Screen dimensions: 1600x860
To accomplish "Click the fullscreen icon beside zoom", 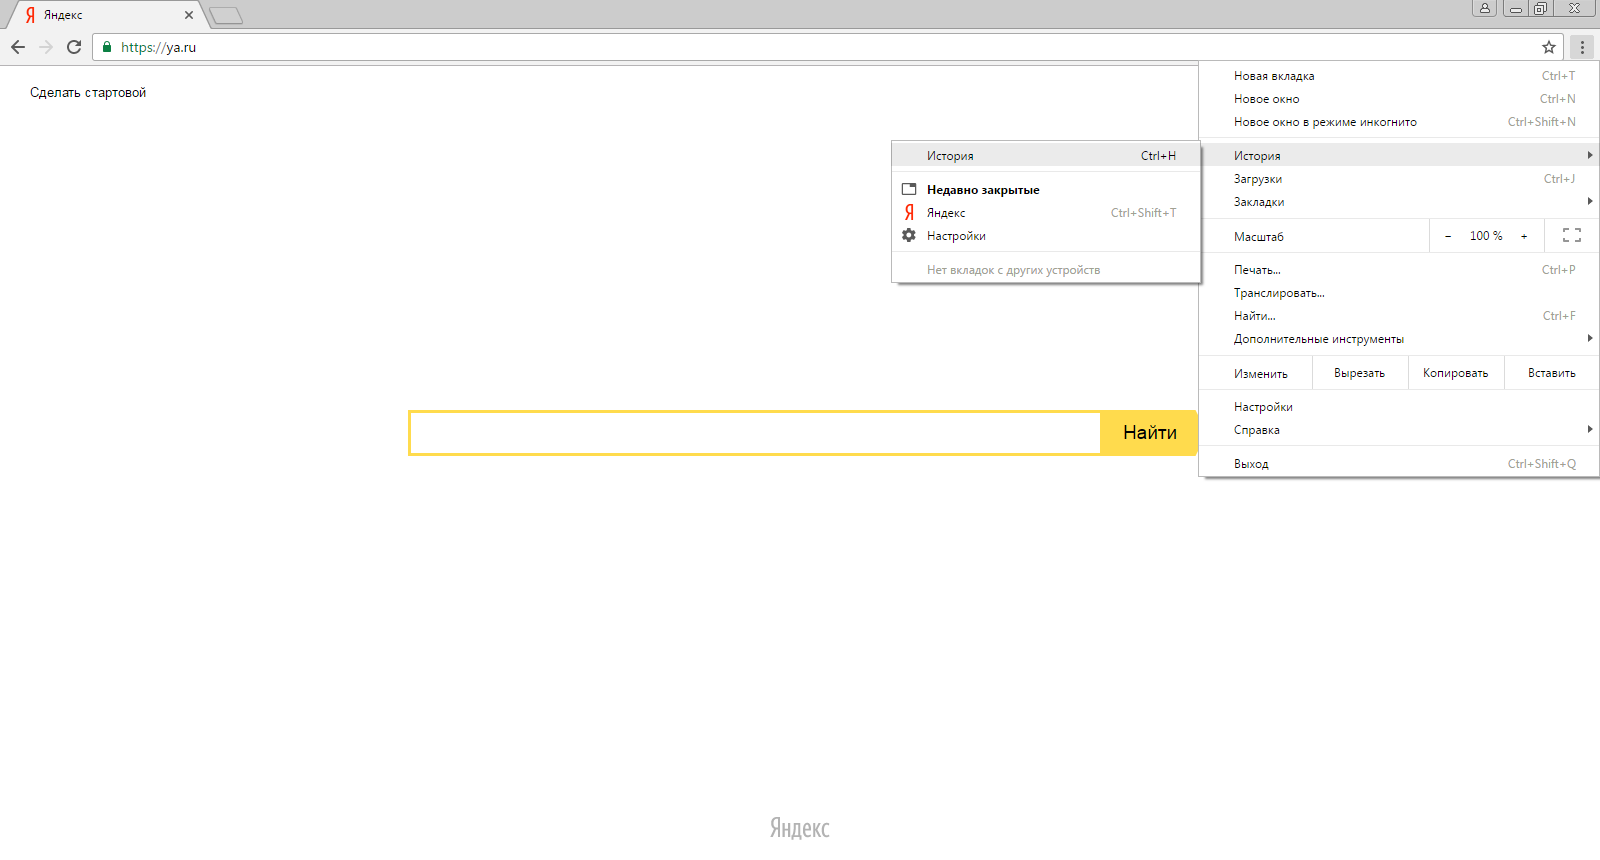I will (x=1572, y=236).
